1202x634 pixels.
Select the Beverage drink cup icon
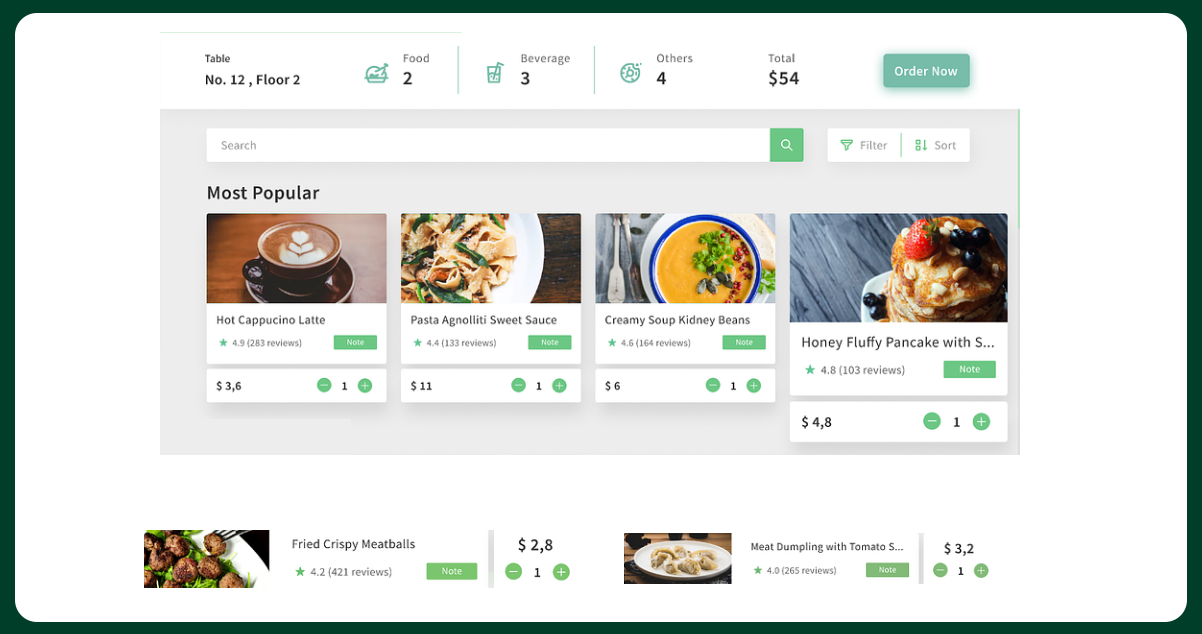494,72
